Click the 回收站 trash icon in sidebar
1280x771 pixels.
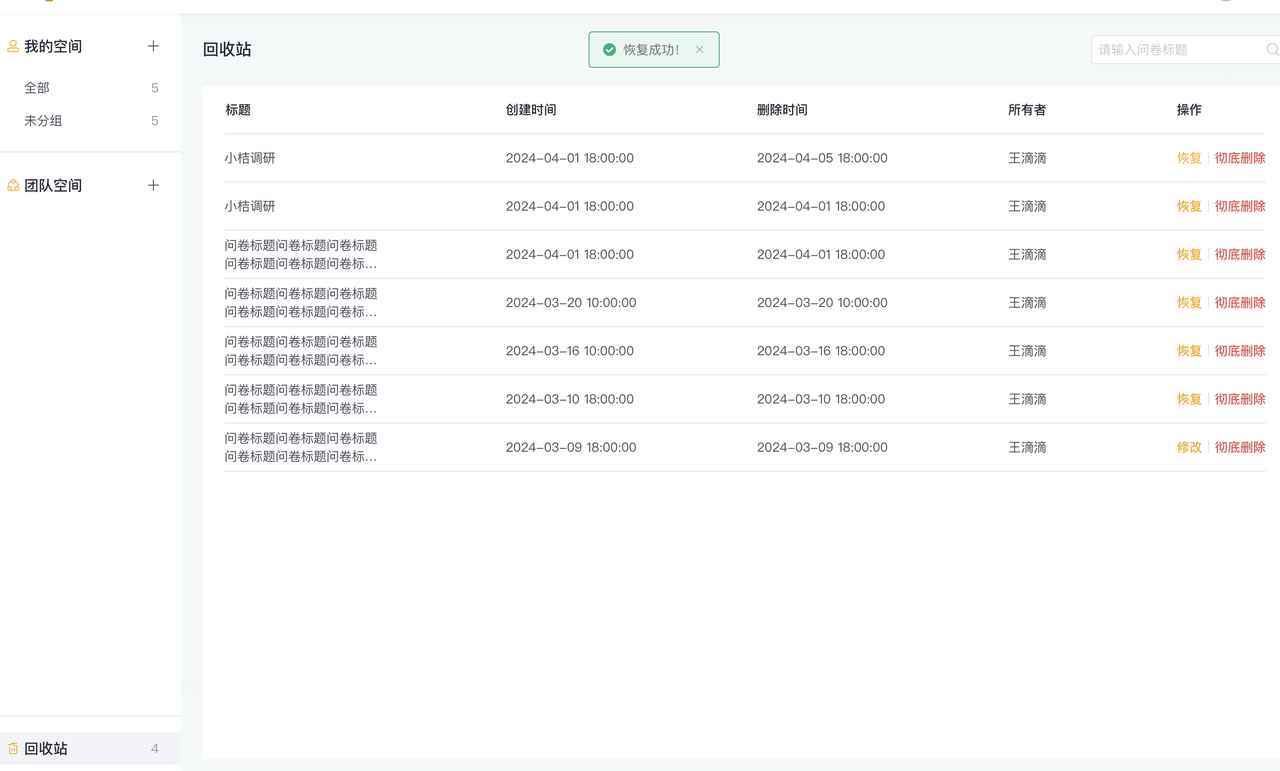click(x=13, y=748)
